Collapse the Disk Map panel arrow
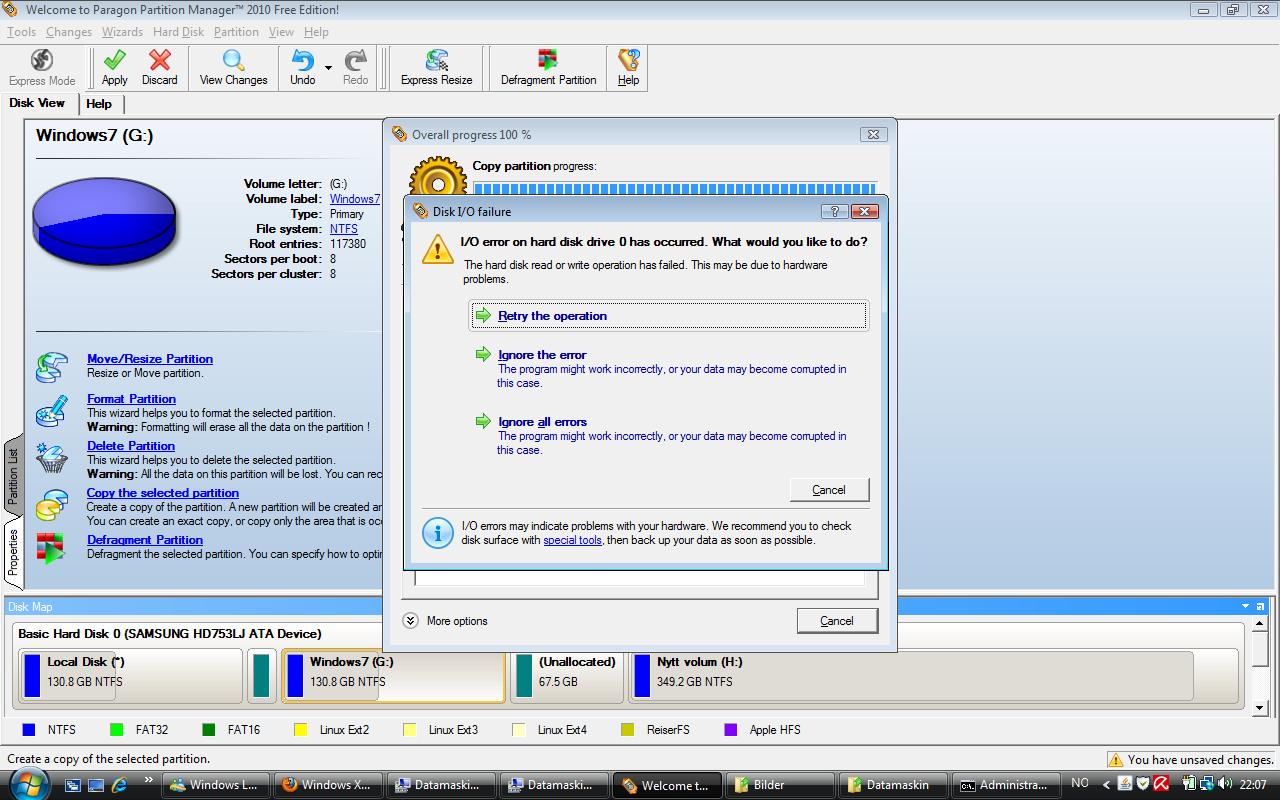1280x800 pixels. 1245,606
